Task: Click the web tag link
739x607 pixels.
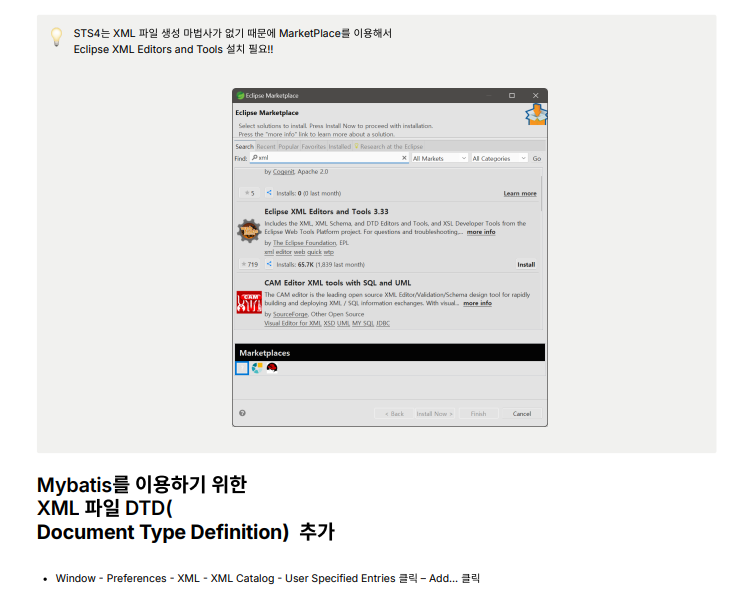Action: pyautogui.click(x=300, y=252)
